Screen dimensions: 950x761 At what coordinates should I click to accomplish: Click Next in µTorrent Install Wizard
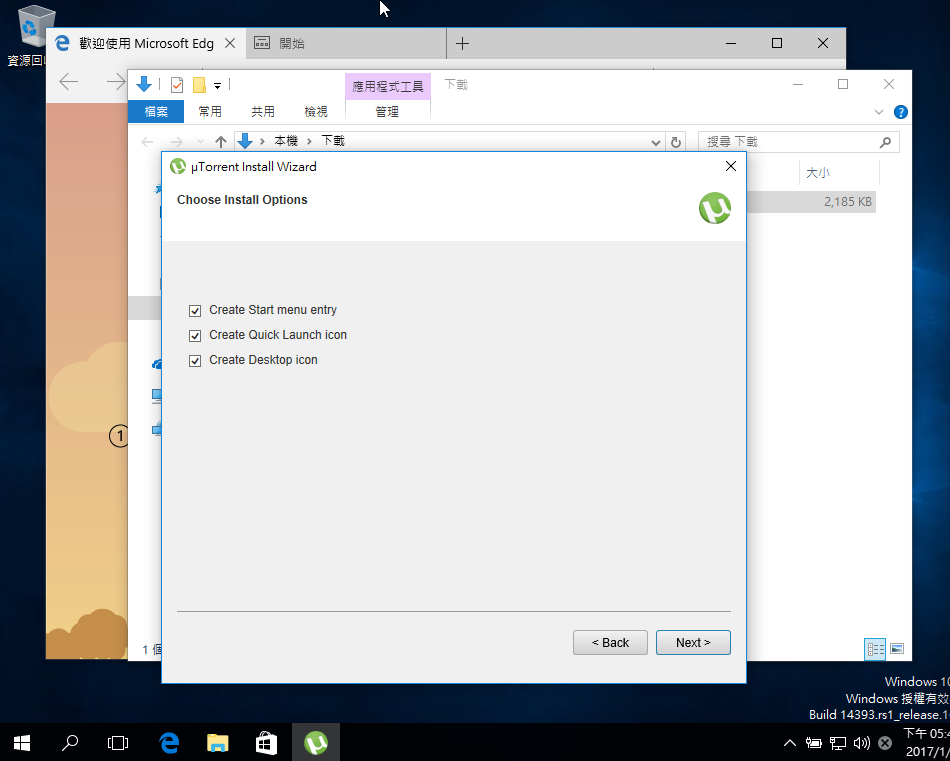click(x=693, y=642)
